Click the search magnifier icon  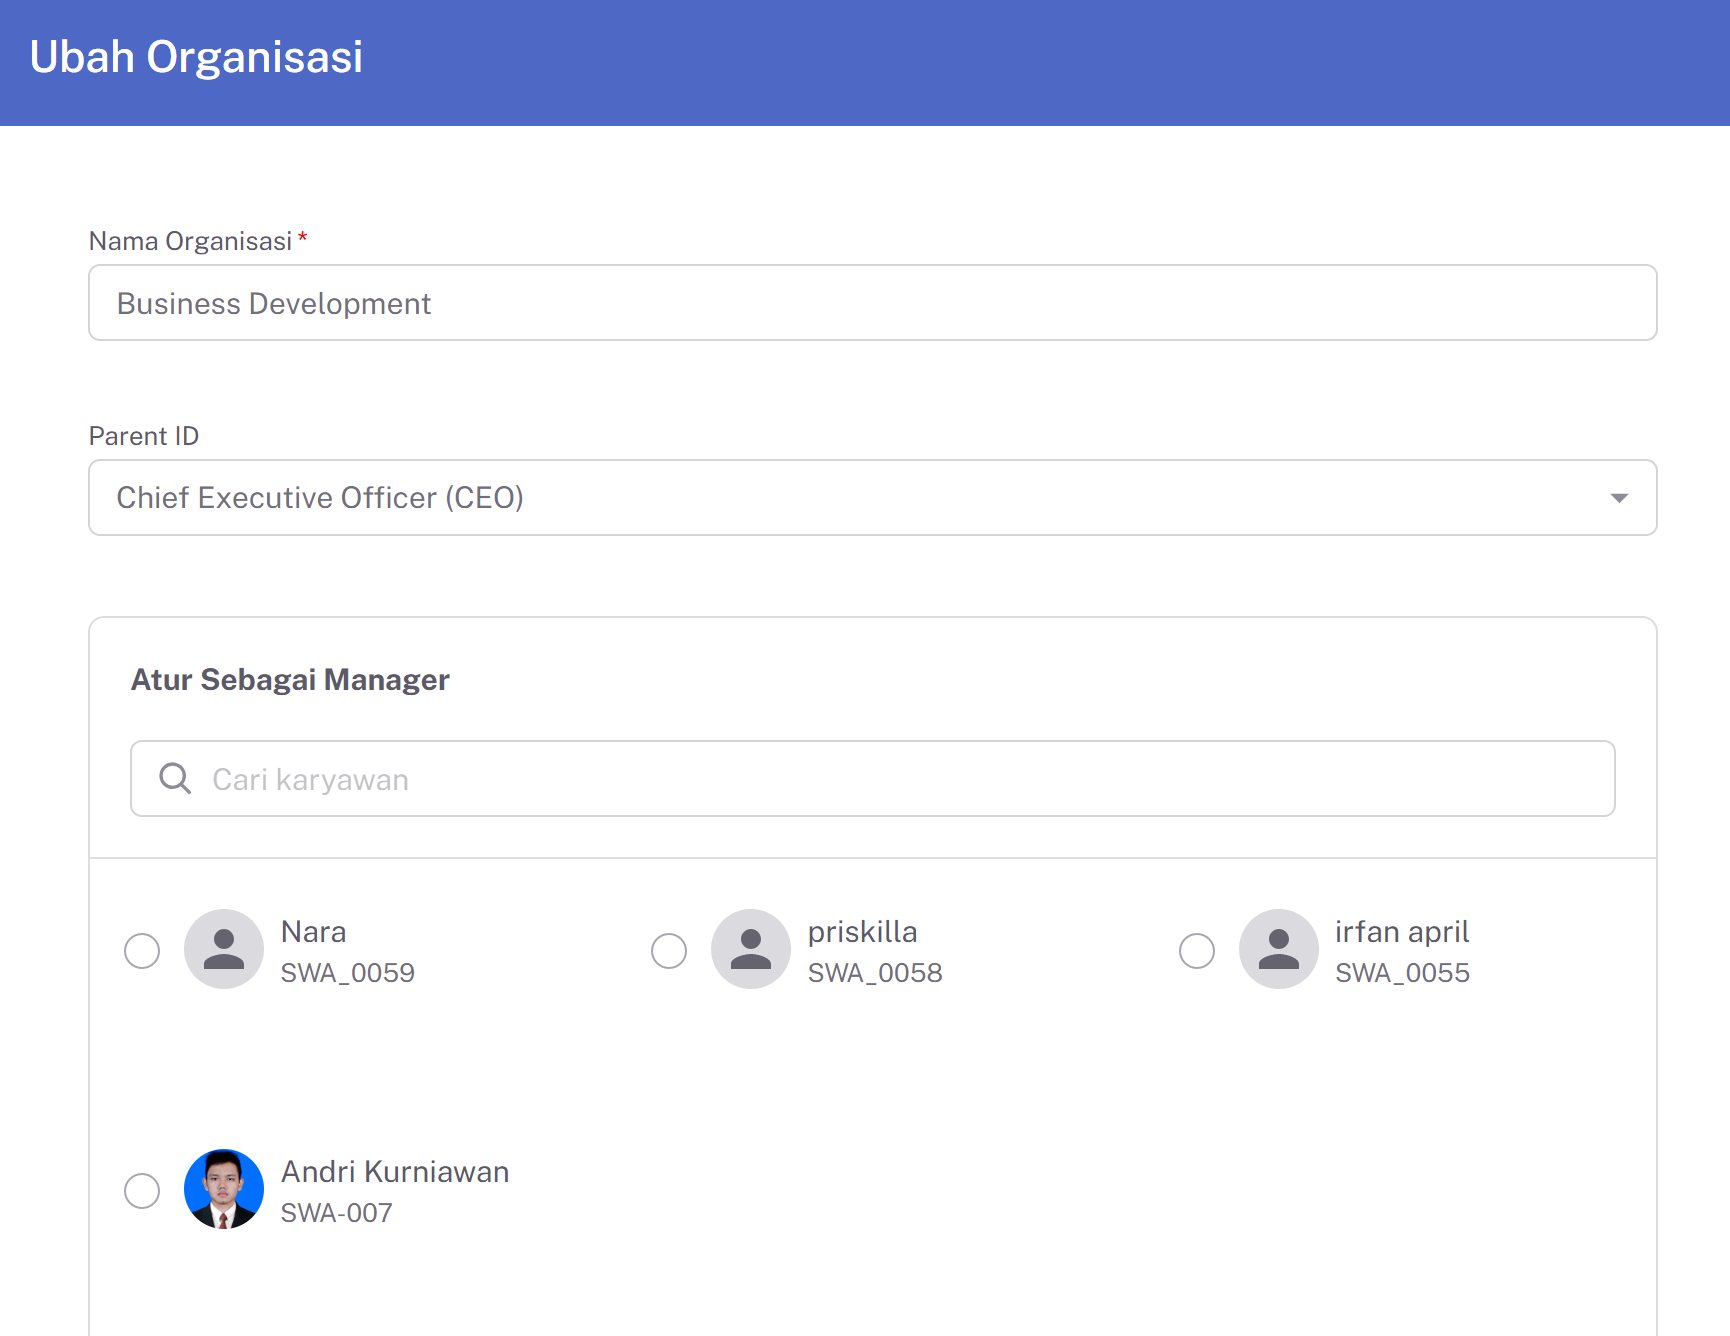coord(175,778)
